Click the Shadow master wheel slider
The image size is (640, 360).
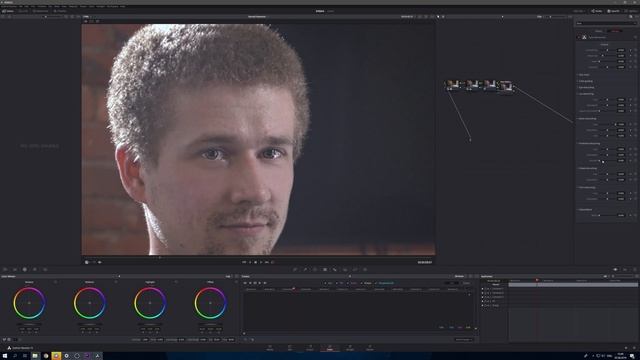(29, 324)
